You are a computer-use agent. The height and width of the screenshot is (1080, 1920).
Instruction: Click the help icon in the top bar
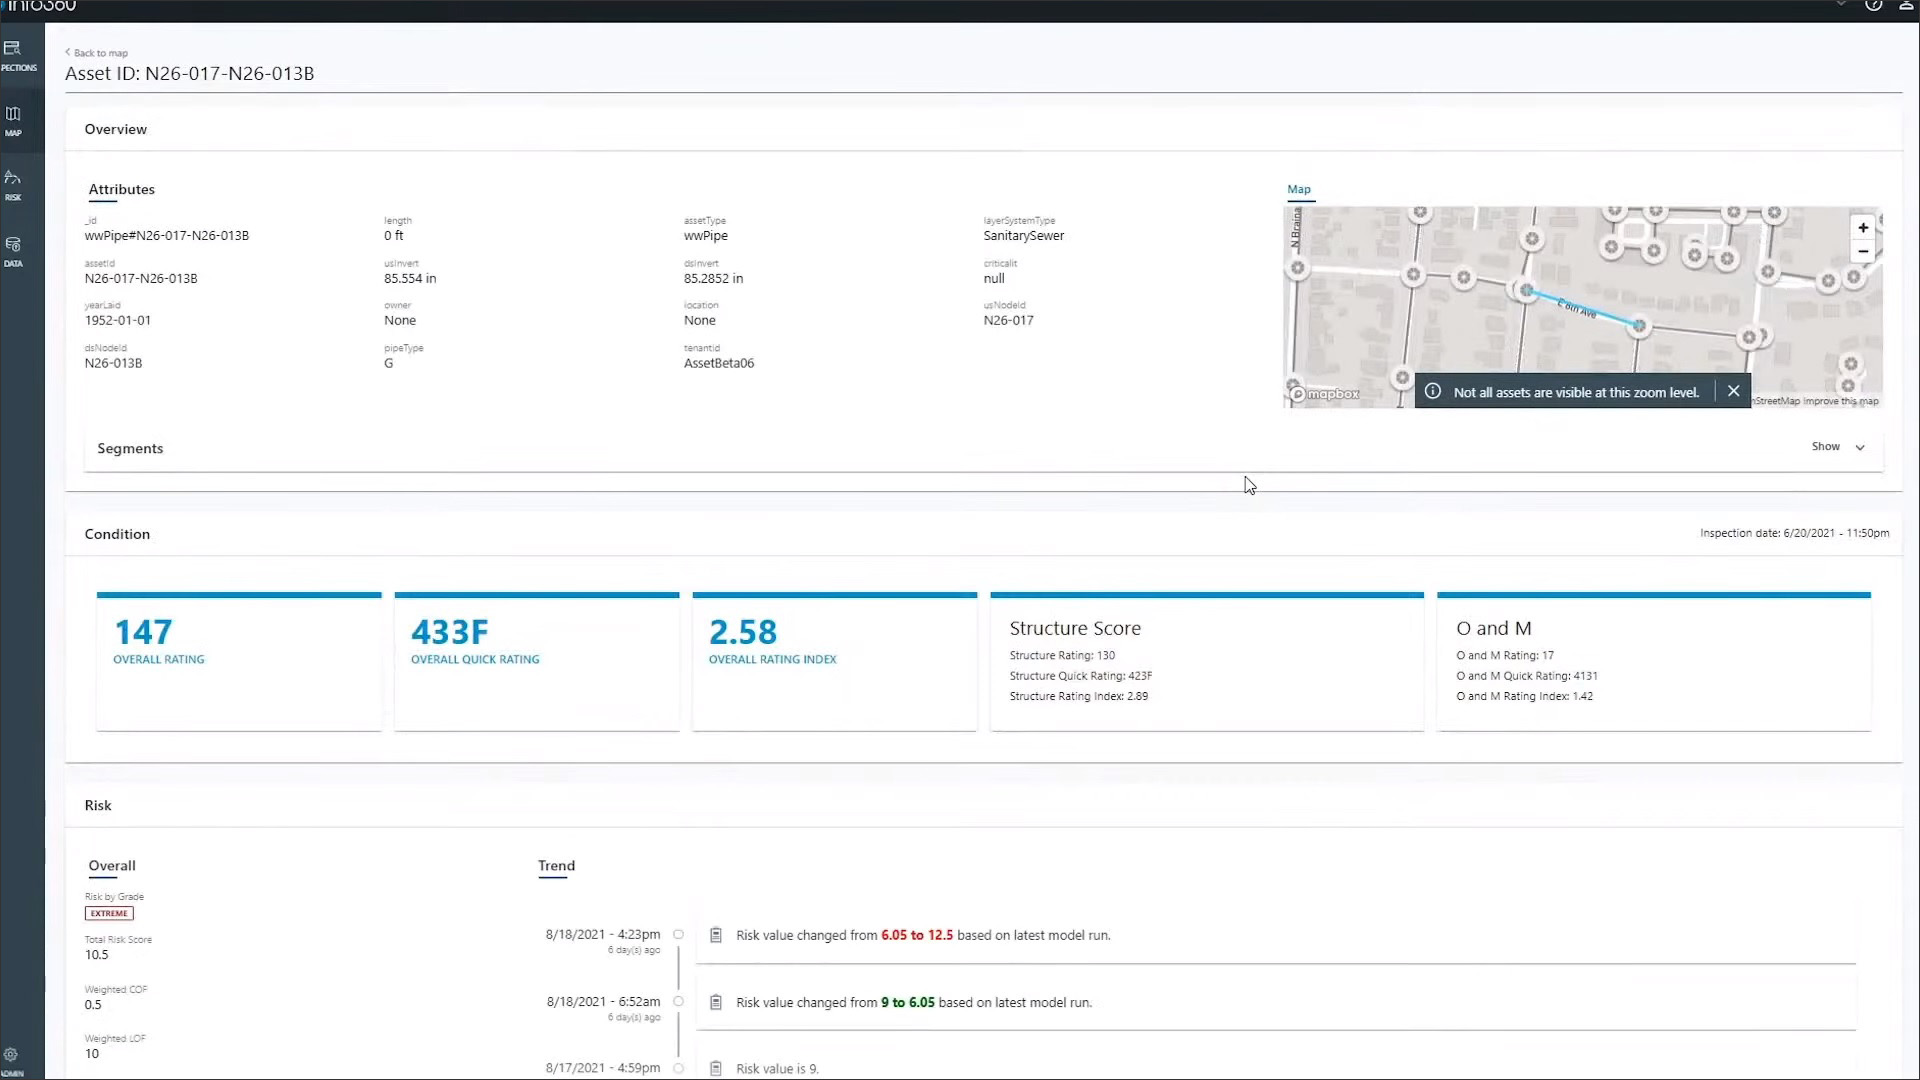click(x=1873, y=5)
